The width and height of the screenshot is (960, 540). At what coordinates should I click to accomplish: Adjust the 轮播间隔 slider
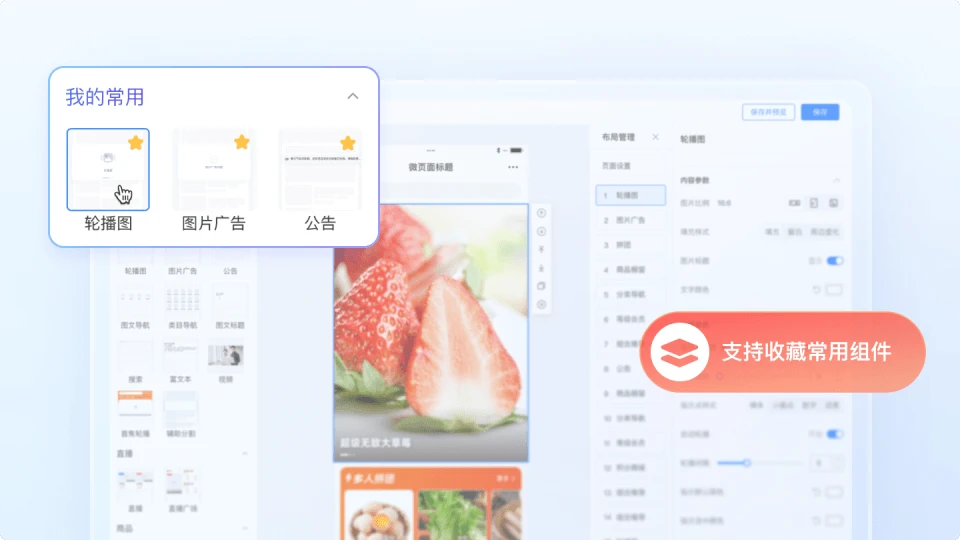tap(759, 463)
